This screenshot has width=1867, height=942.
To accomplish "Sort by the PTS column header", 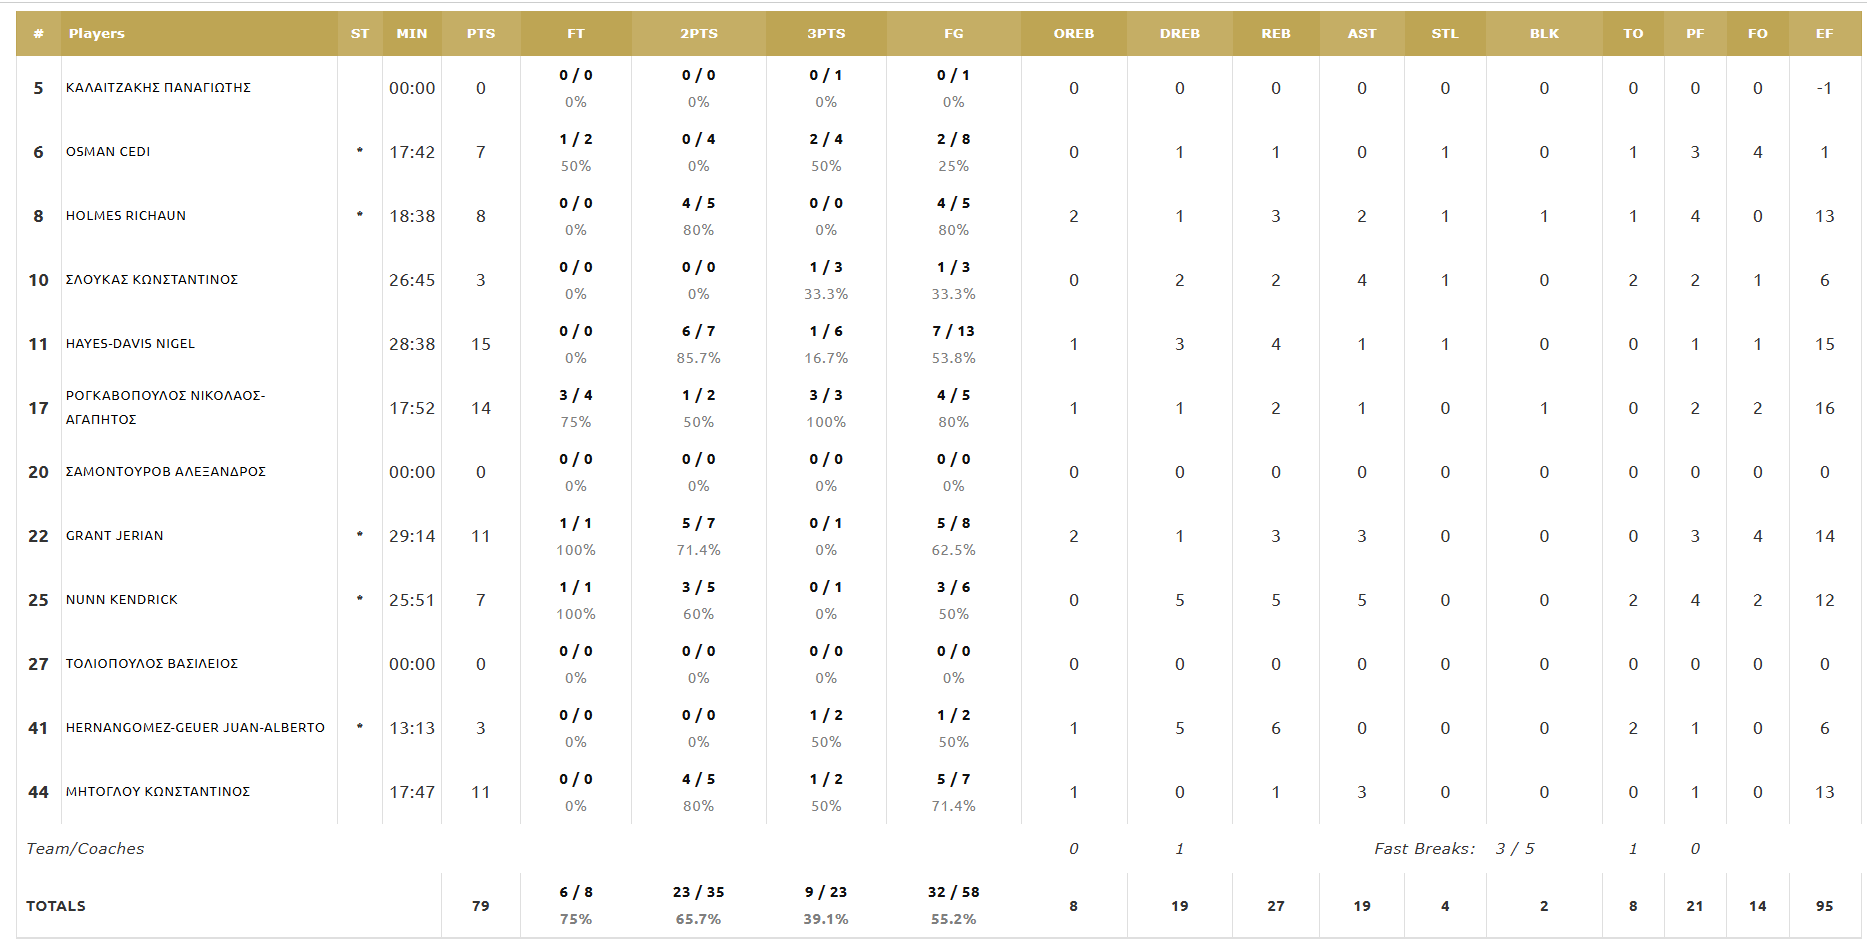I will pos(481,34).
